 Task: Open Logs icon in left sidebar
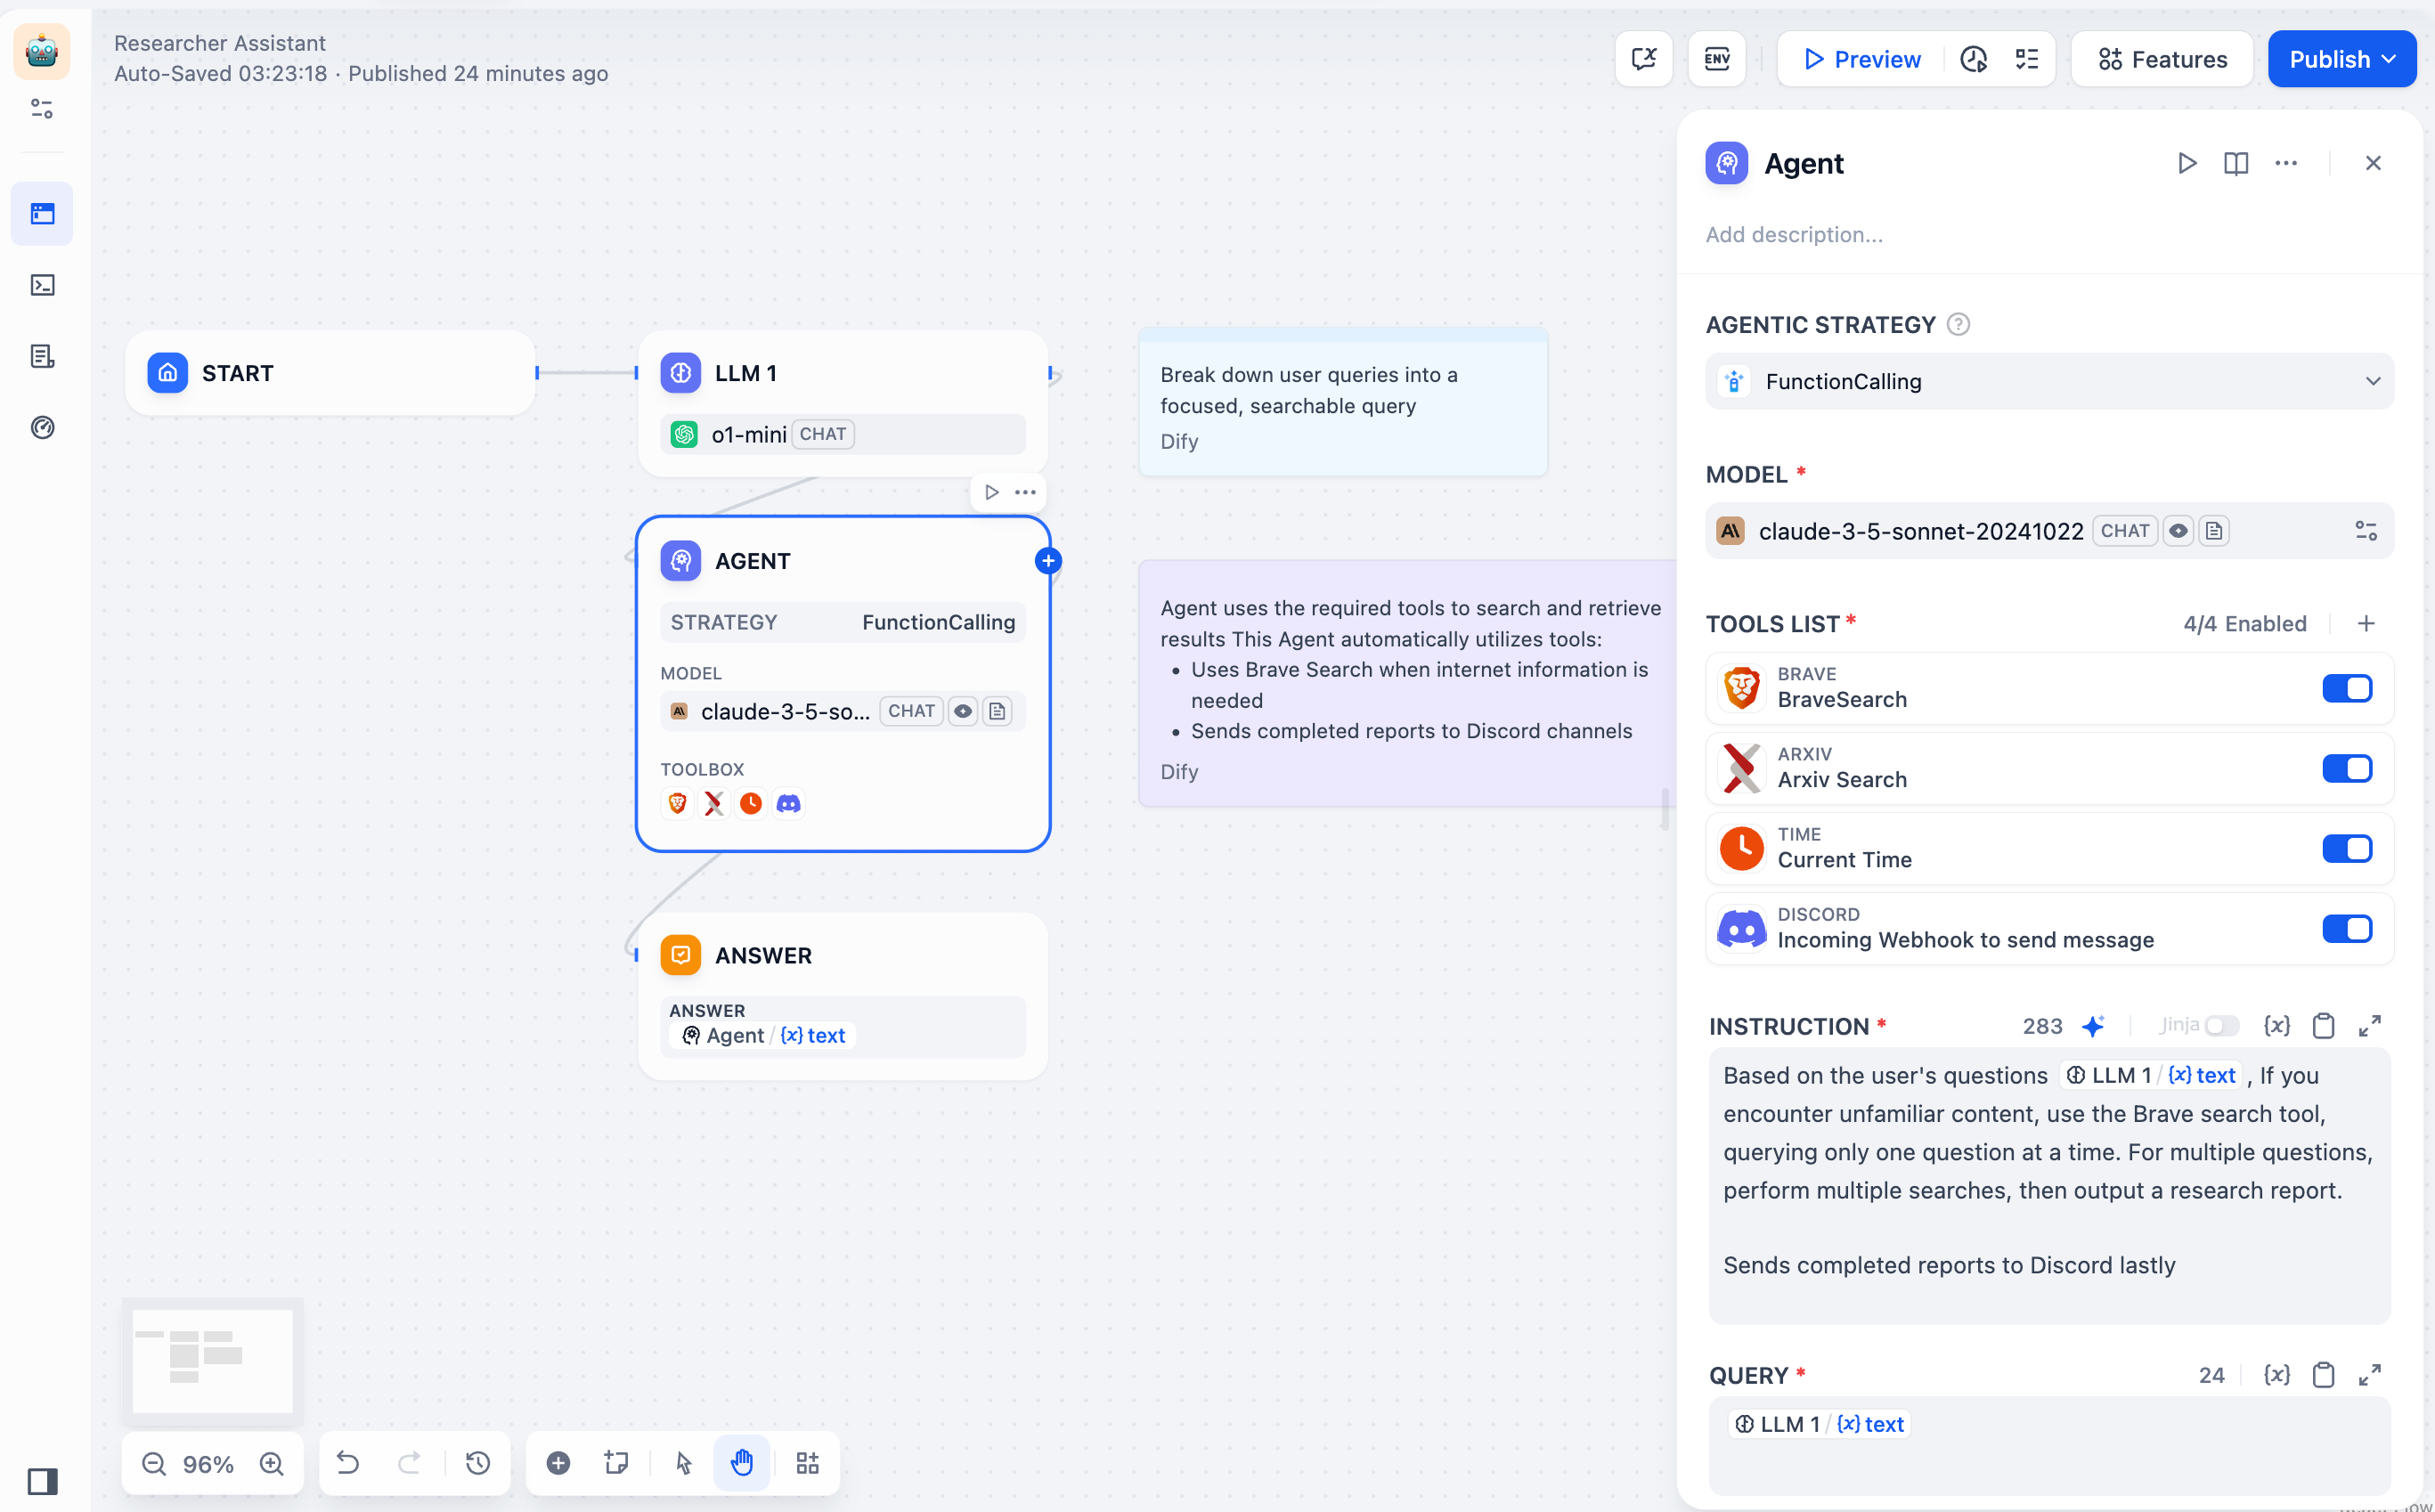42,356
